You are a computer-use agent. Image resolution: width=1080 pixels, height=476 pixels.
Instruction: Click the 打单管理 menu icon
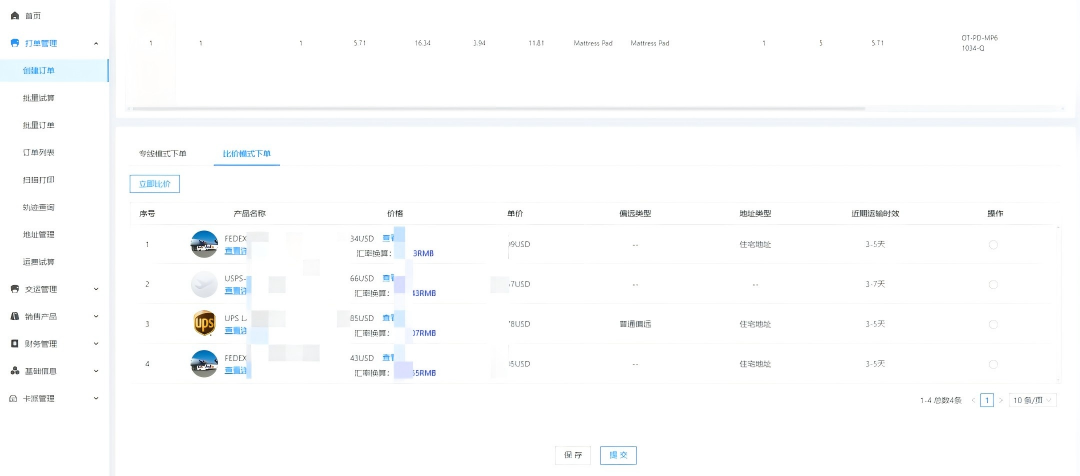pyautogui.click(x=14, y=43)
